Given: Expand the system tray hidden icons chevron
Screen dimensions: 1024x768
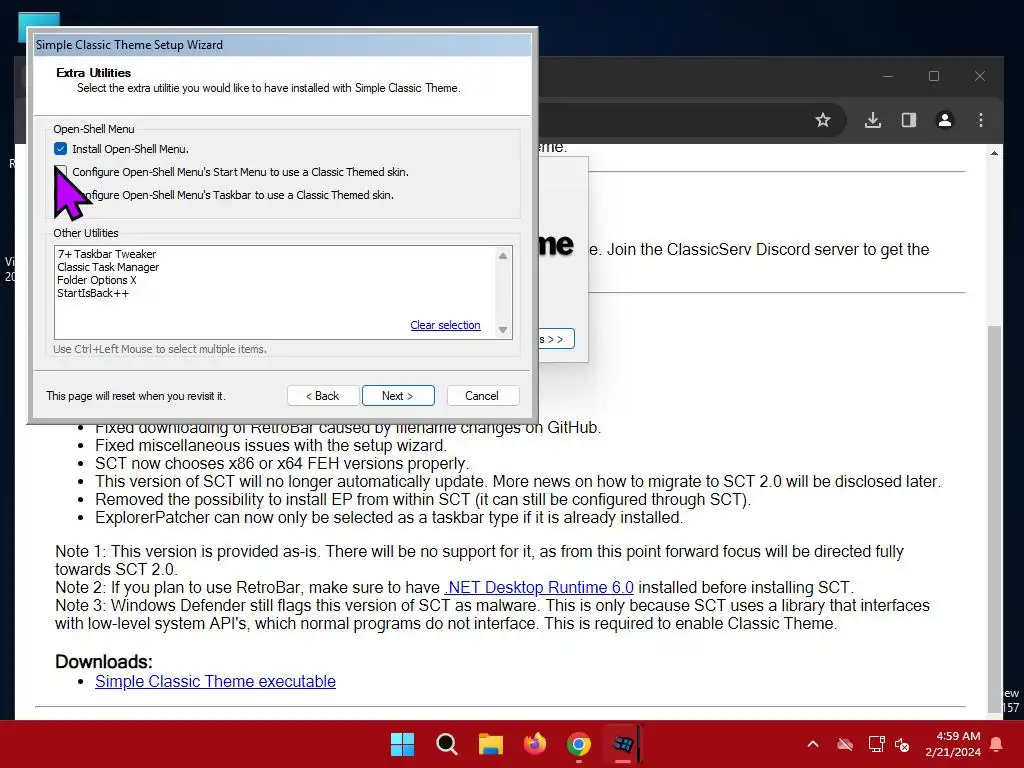Looking at the screenshot, I should pyautogui.click(x=813, y=744).
